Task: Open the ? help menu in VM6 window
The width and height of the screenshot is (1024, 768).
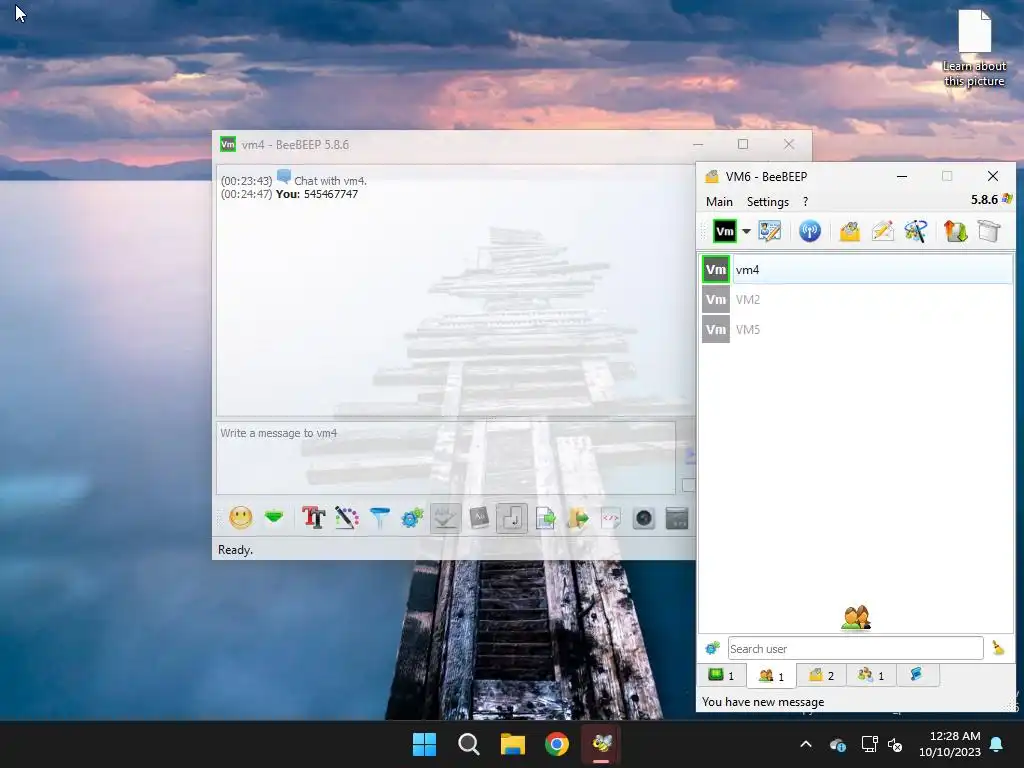Action: pyautogui.click(x=805, y=202)
